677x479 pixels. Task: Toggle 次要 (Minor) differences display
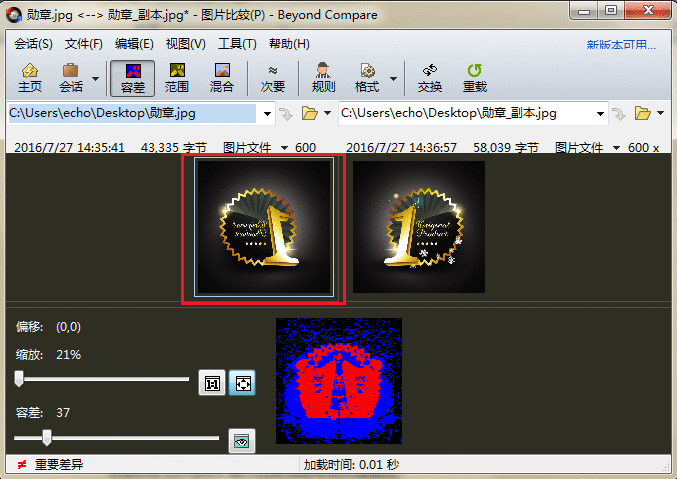point(273,77)
